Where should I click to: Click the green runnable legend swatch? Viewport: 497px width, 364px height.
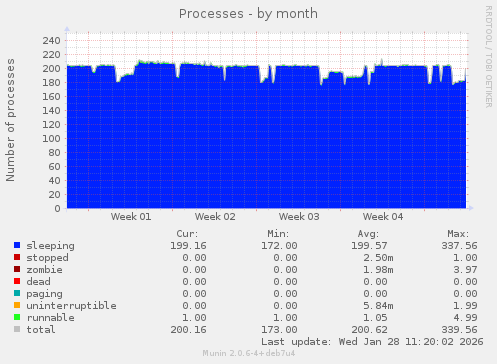click(x=17, y=317)
